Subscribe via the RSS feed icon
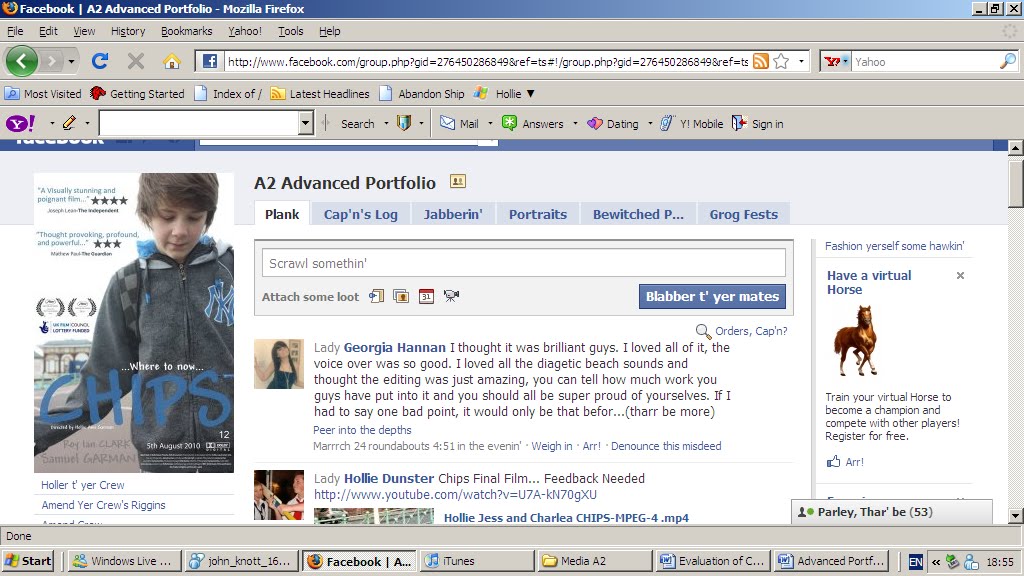 (x=761, y=61)
